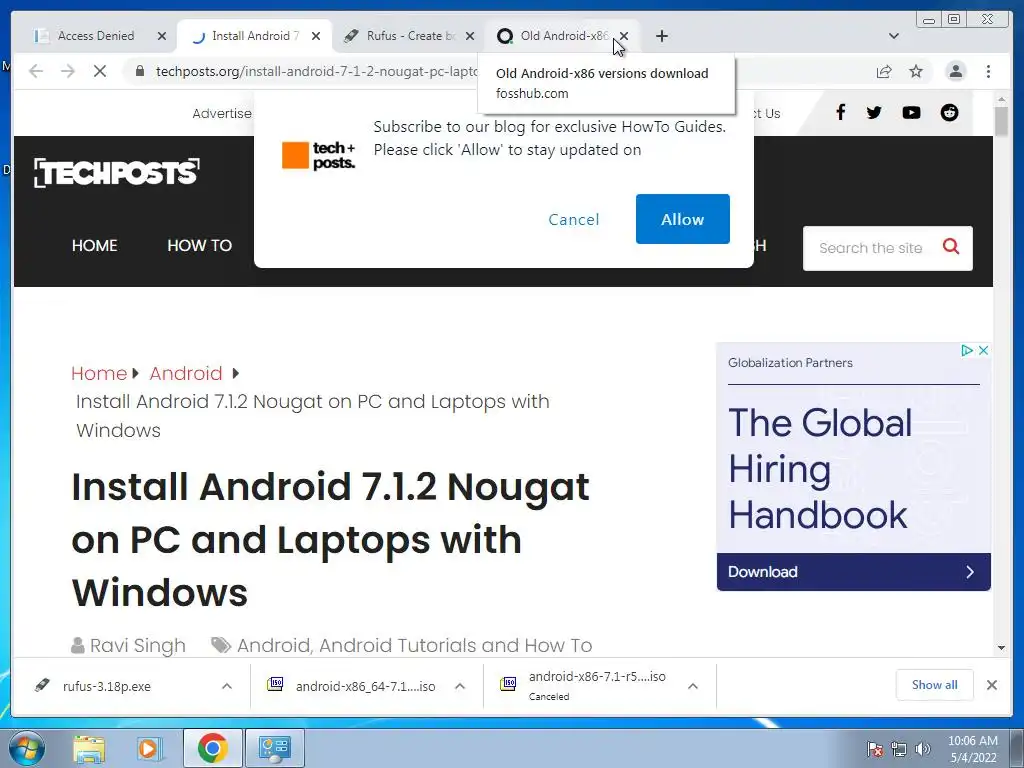The width and height of the screenshot is (1024, 768).
Task: Open the network tray icon
Action: (899, 749)
